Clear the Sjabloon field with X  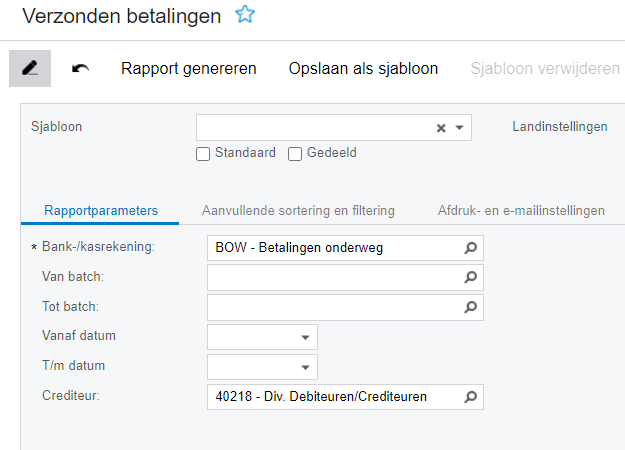click(x=441, y=128)
